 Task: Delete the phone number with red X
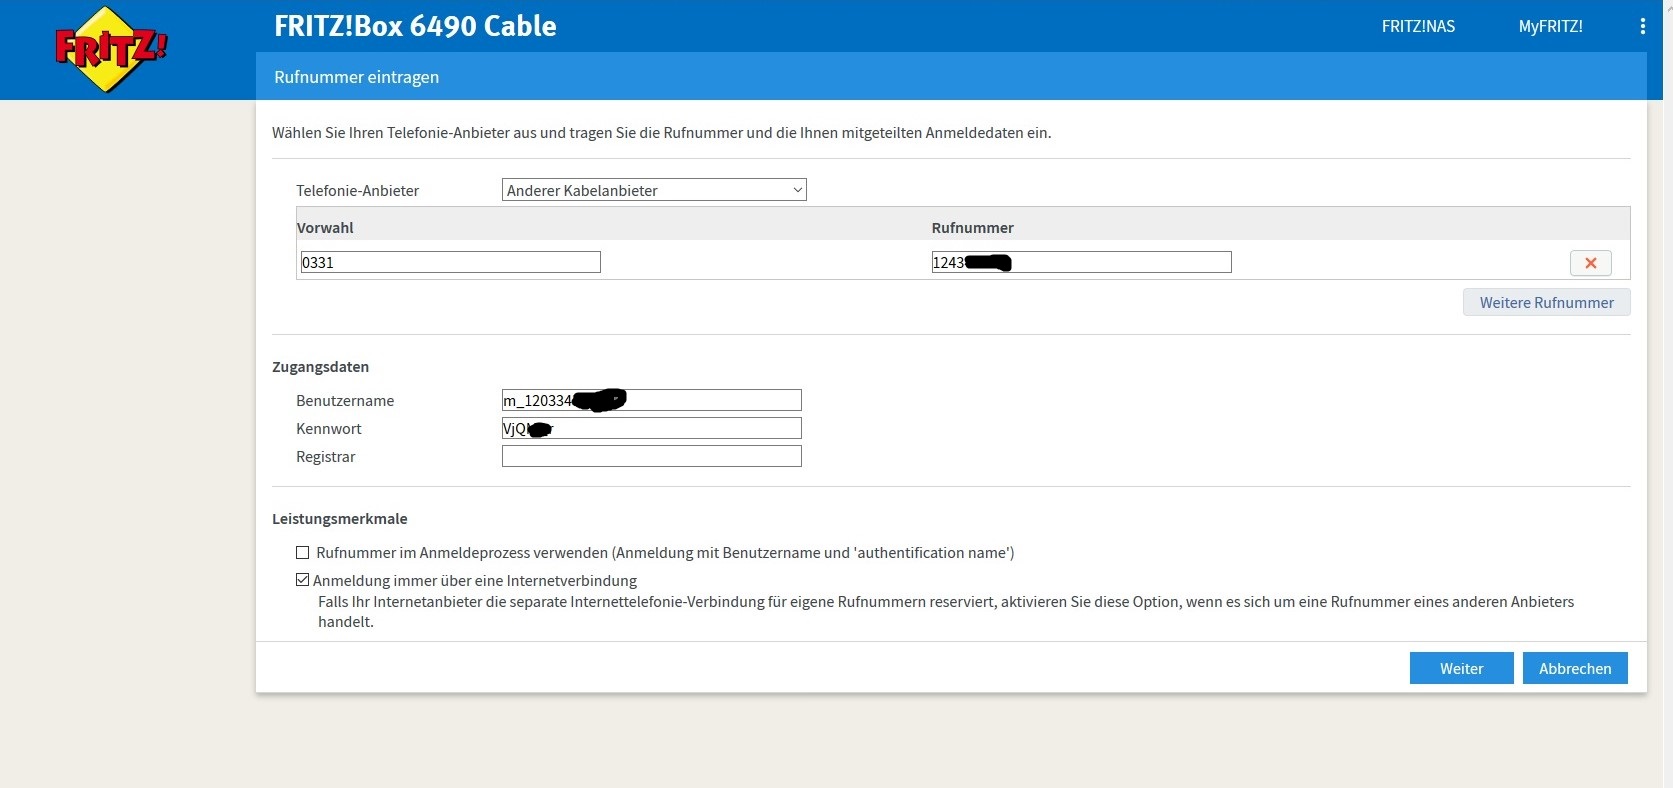pyautogui.click(x=1590, y=263)
